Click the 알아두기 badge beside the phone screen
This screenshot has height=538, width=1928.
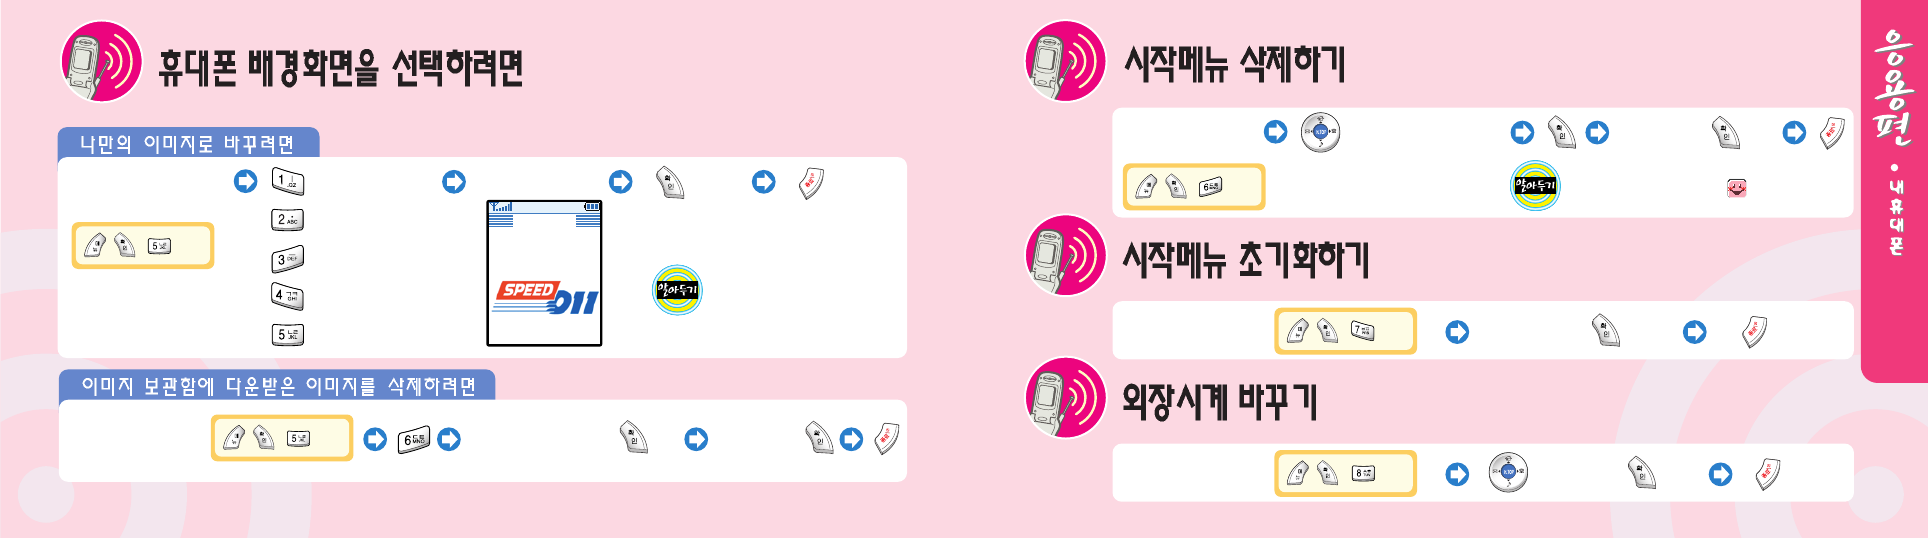pyautogui.click(x=677, y=290)
